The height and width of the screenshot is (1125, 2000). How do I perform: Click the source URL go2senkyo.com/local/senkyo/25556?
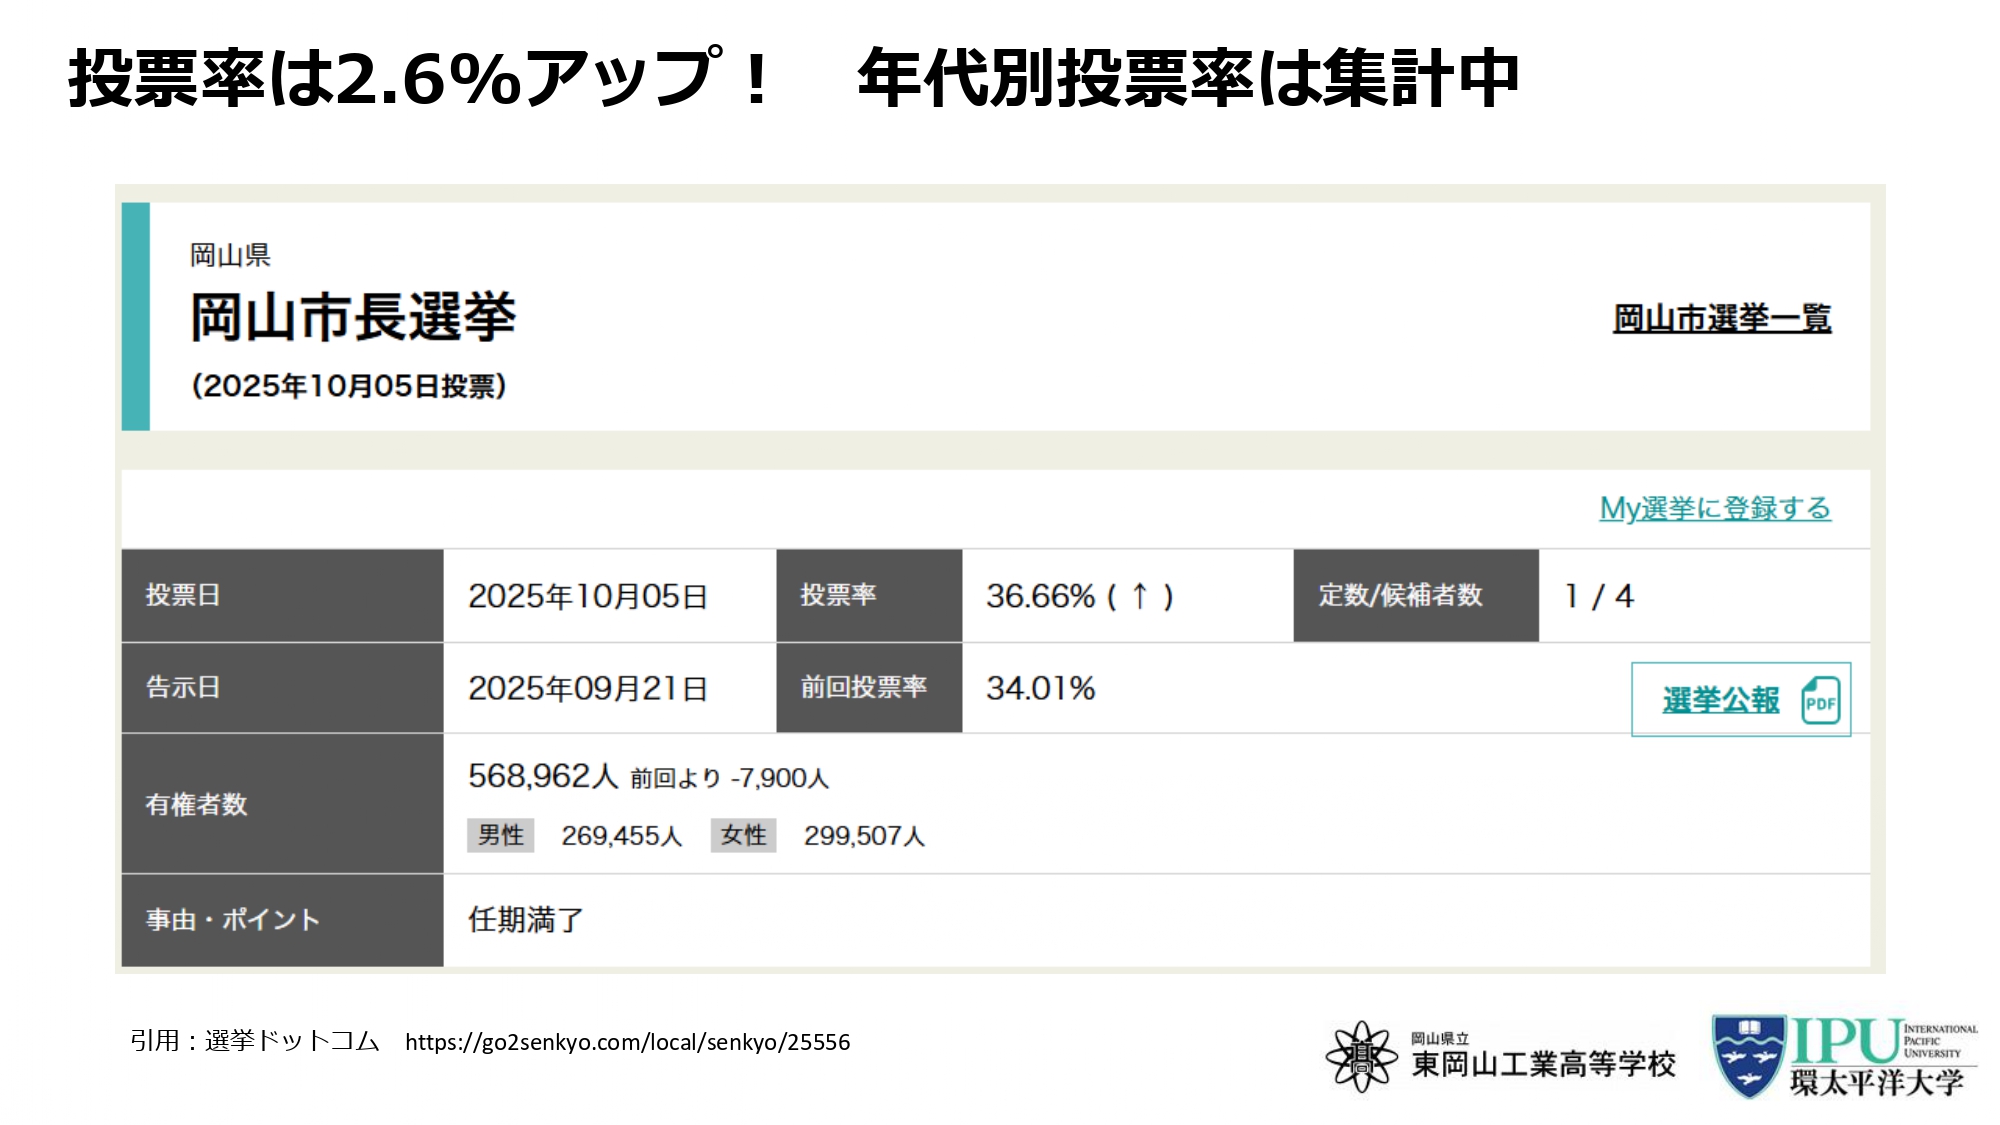[x=627, y=1042]
